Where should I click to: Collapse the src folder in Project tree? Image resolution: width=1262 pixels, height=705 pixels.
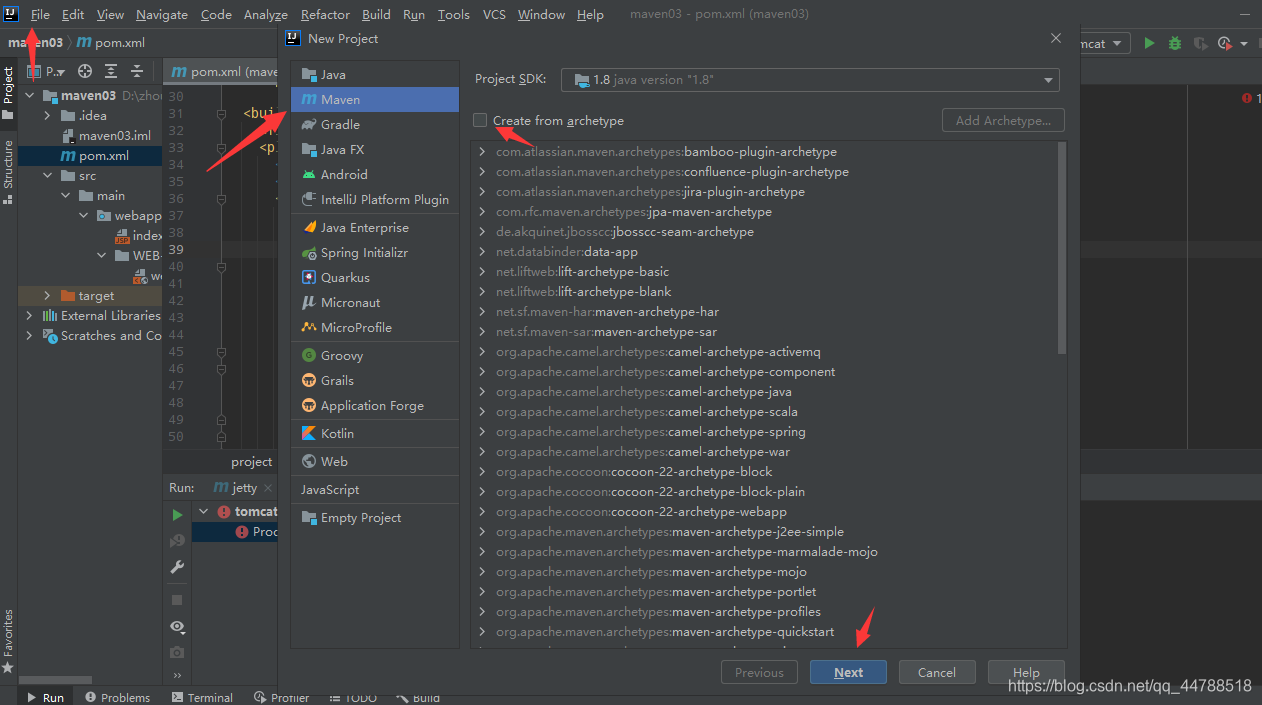pyautogui.click(x=47, y=176)
